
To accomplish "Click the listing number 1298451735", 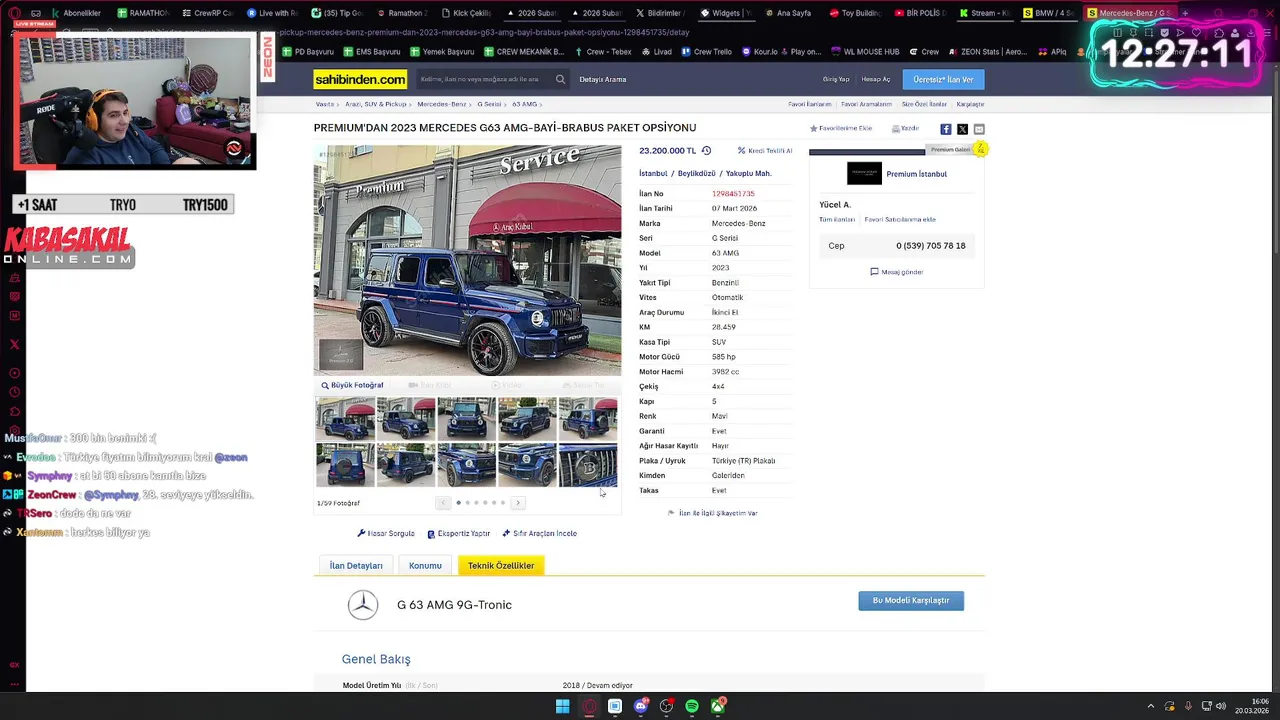I will (x=733, y=194).
